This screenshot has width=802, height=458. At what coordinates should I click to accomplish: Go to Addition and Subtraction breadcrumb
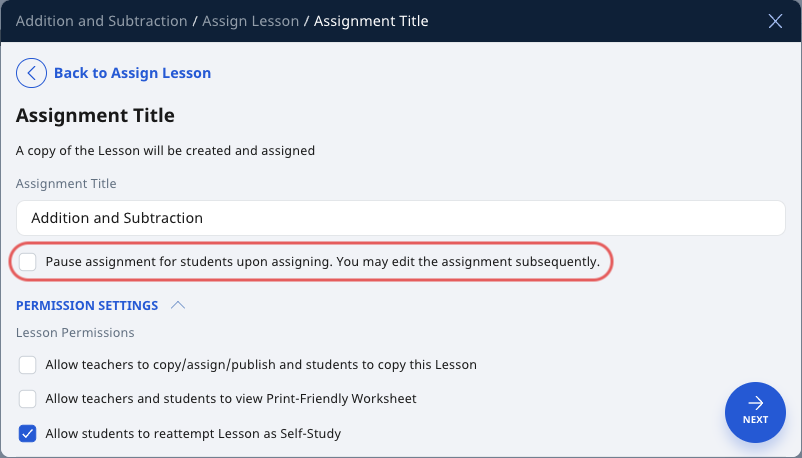101,21
